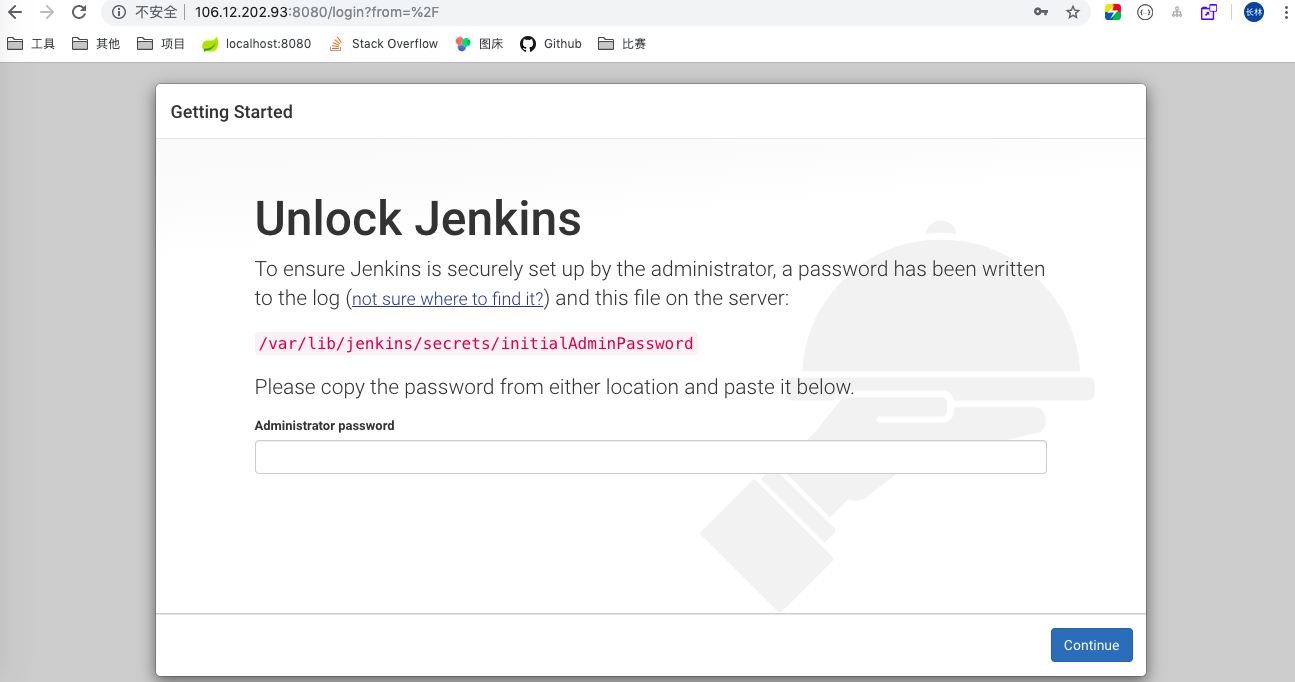Open the saved passwords key icon
Image resolution: width=1295 pixels, height=682 pixels.
click(x=1041, y=13)
